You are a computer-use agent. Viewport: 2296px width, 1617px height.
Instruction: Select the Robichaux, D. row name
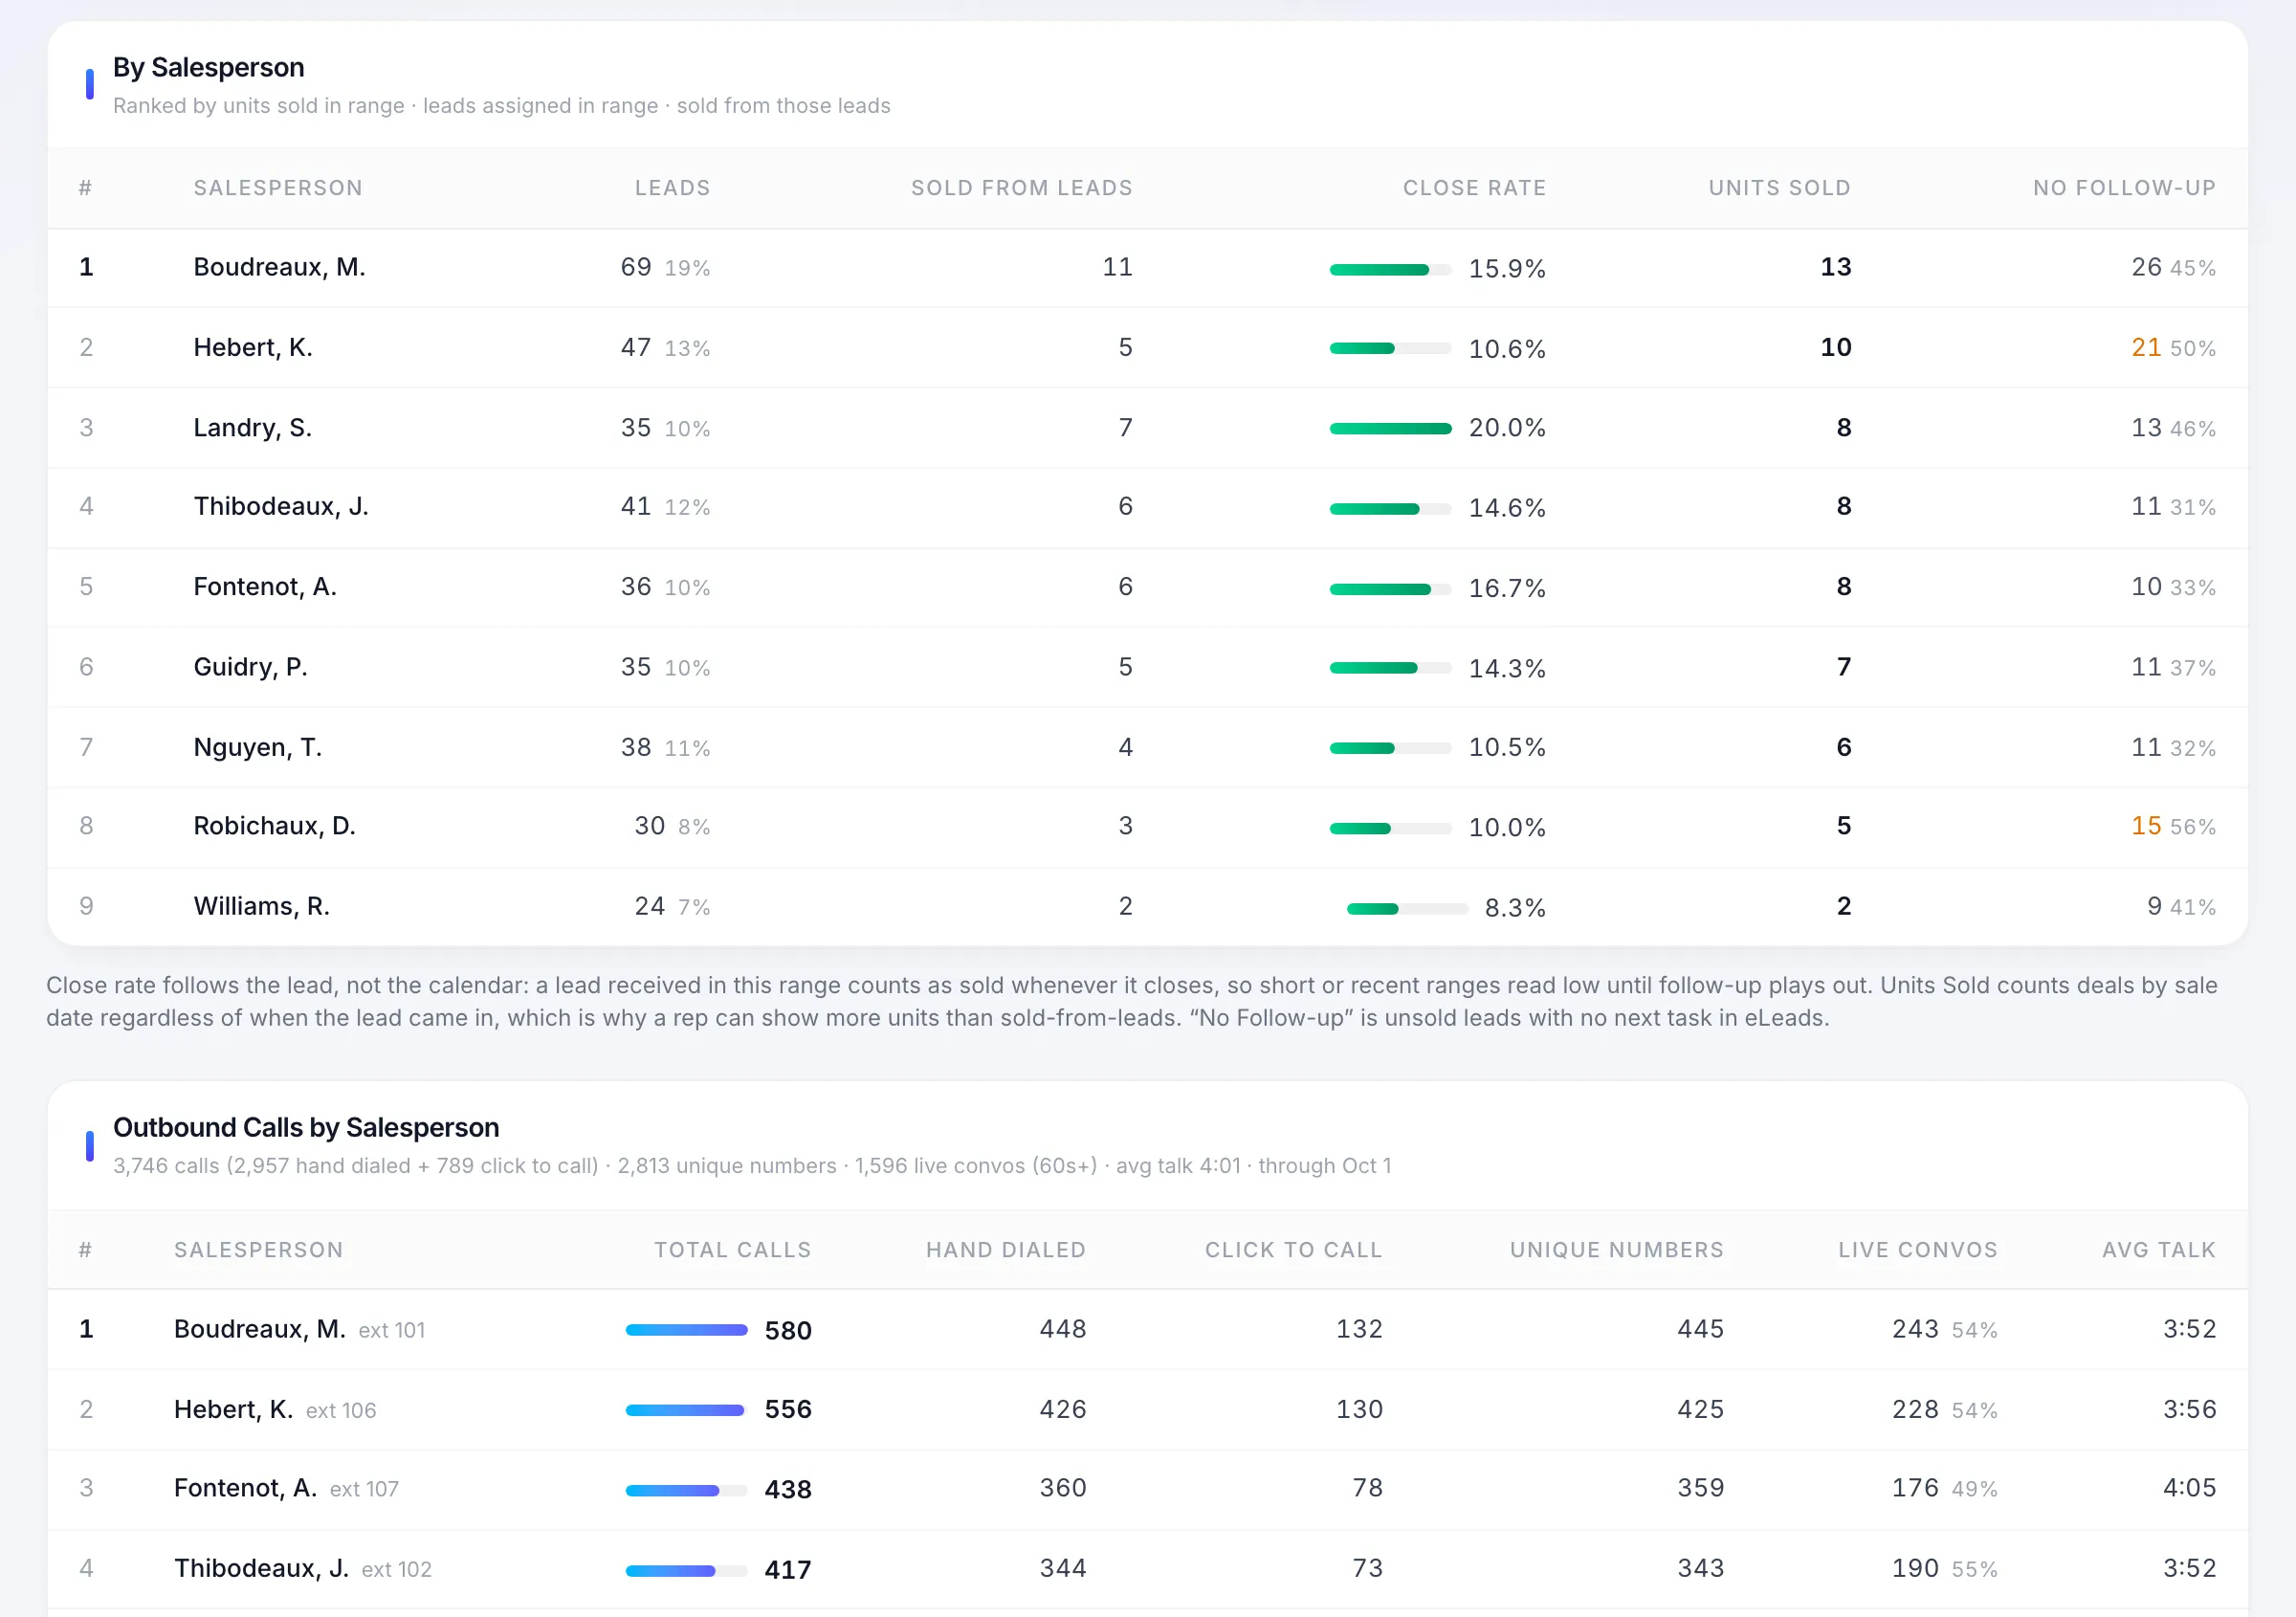coord(274,826)
